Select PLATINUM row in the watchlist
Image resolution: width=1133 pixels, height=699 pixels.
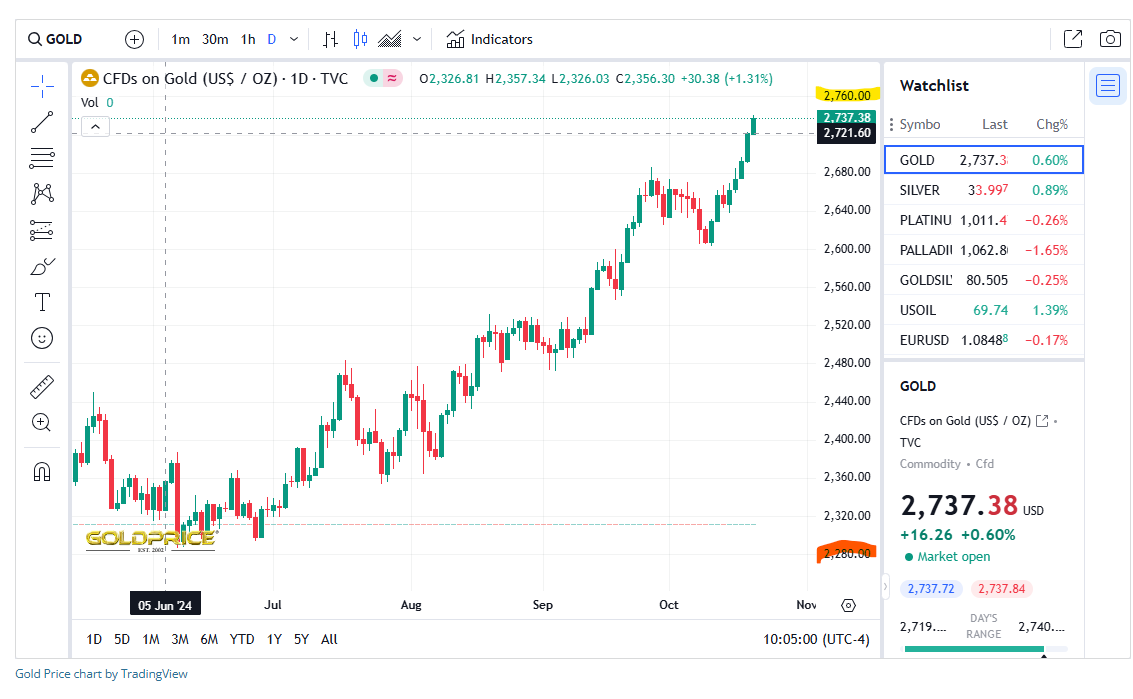click(983, 220)
